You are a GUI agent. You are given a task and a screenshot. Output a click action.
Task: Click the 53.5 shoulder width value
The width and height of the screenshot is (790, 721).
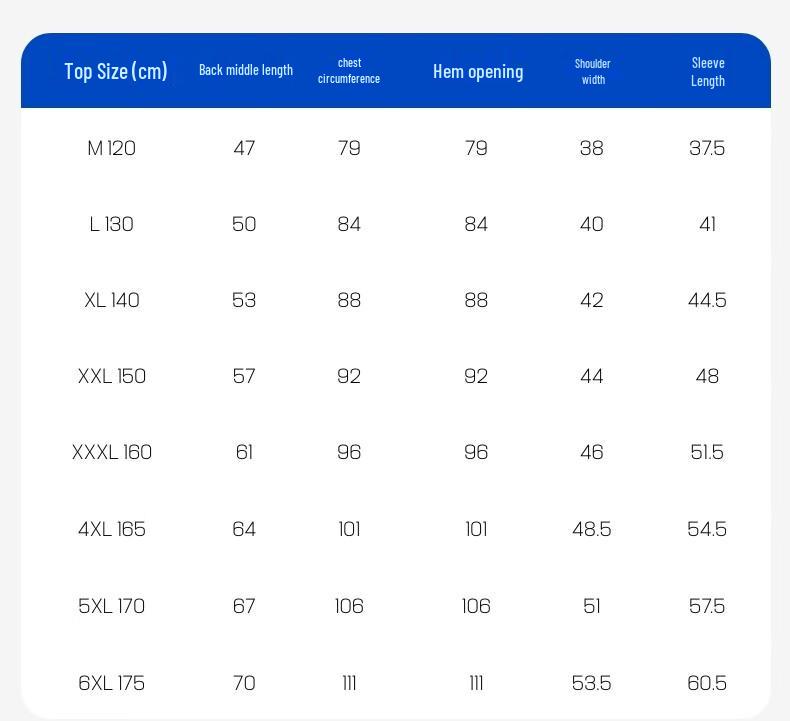tap(592, 683)
